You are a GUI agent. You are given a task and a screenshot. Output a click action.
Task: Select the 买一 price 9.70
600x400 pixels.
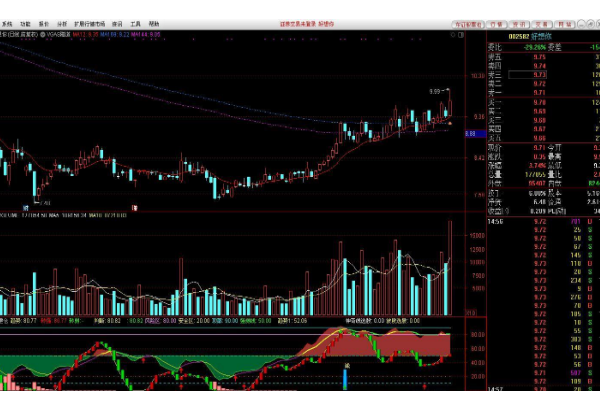[x=540, y=103]
